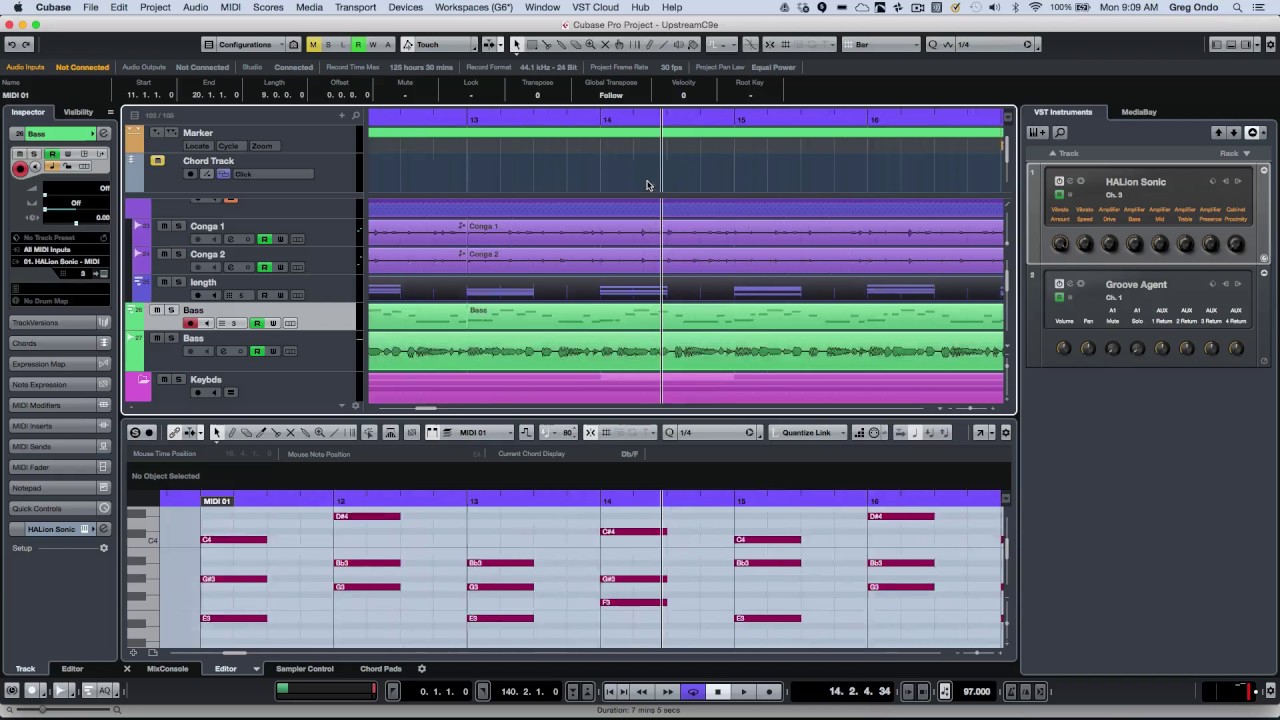Solo the Keybds track

pos(178,379)
